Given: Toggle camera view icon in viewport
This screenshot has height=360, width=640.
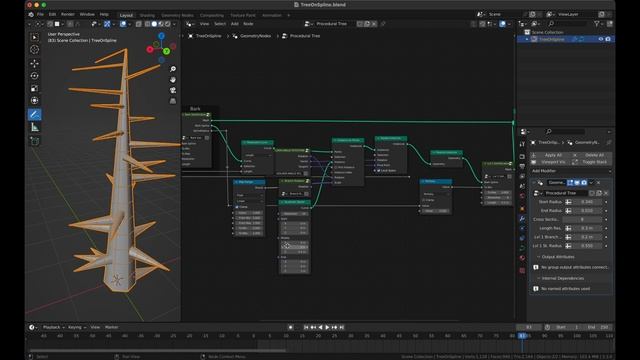Looking at the screenshot, I should tap(173, 90).
